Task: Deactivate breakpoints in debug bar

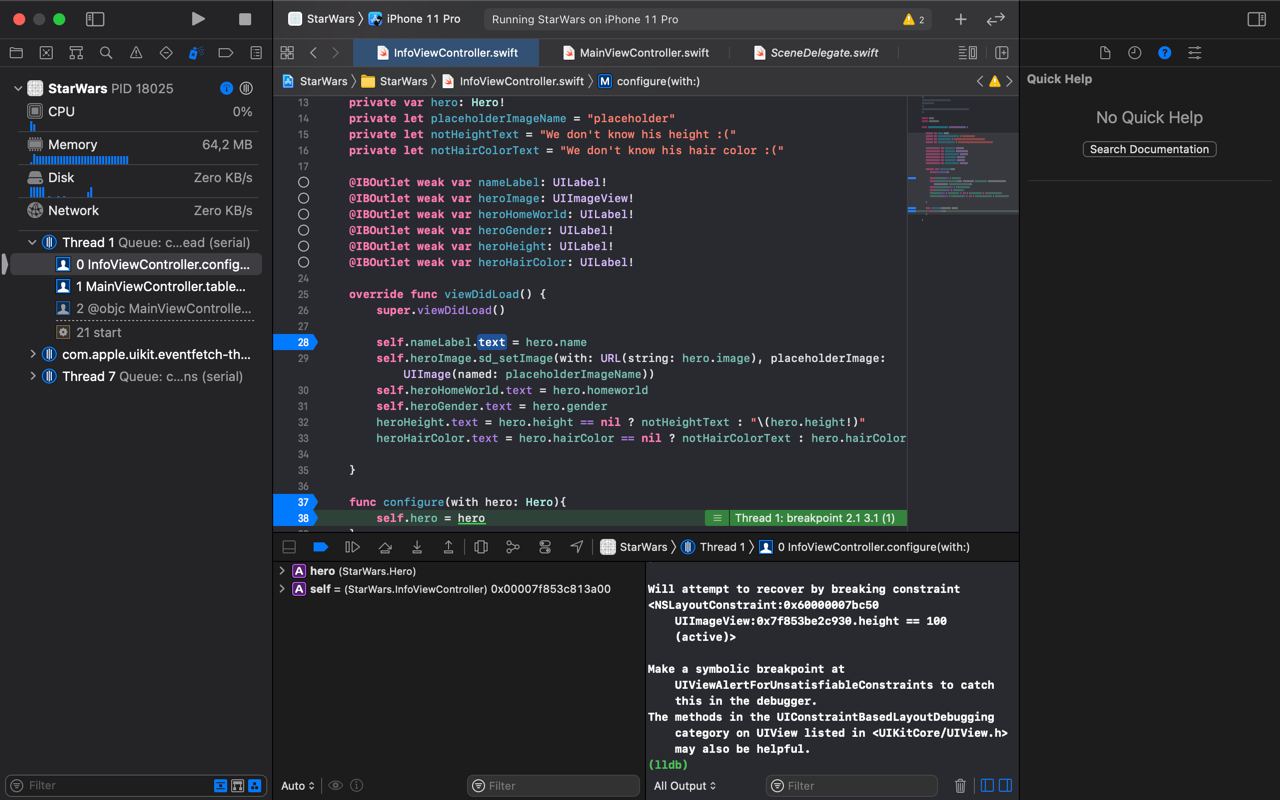Action: pos(320,547)
